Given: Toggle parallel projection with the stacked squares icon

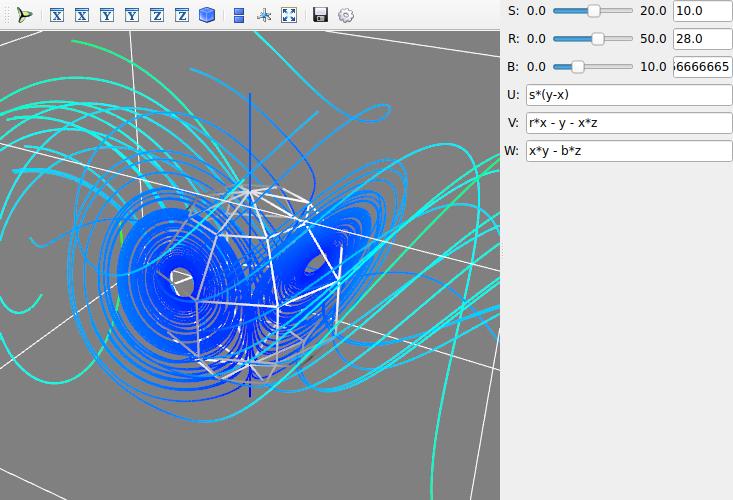Looking at the screenshot, I should [239, 15].
